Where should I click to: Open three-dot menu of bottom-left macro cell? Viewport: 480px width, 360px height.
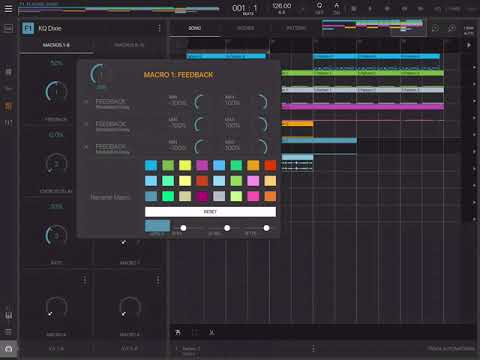pyautogui.click(x=84, y=281)
